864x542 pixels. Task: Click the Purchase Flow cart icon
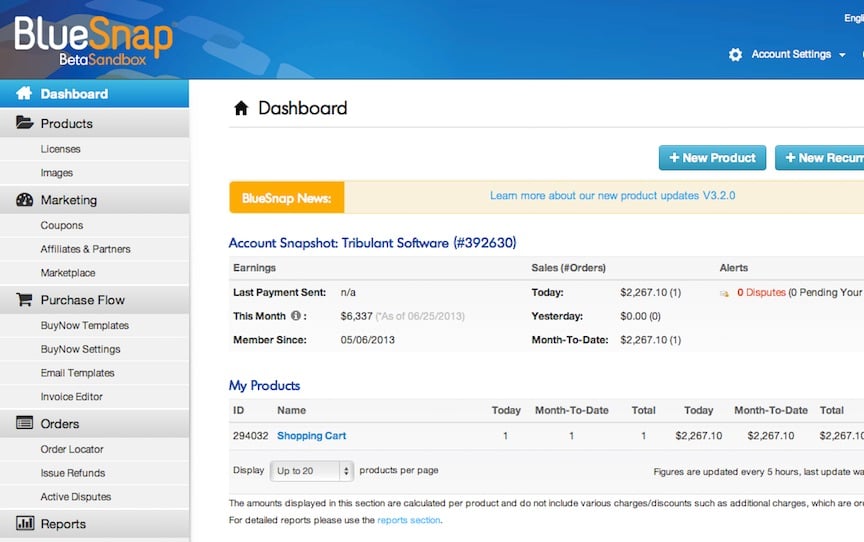tap(24, 300)
